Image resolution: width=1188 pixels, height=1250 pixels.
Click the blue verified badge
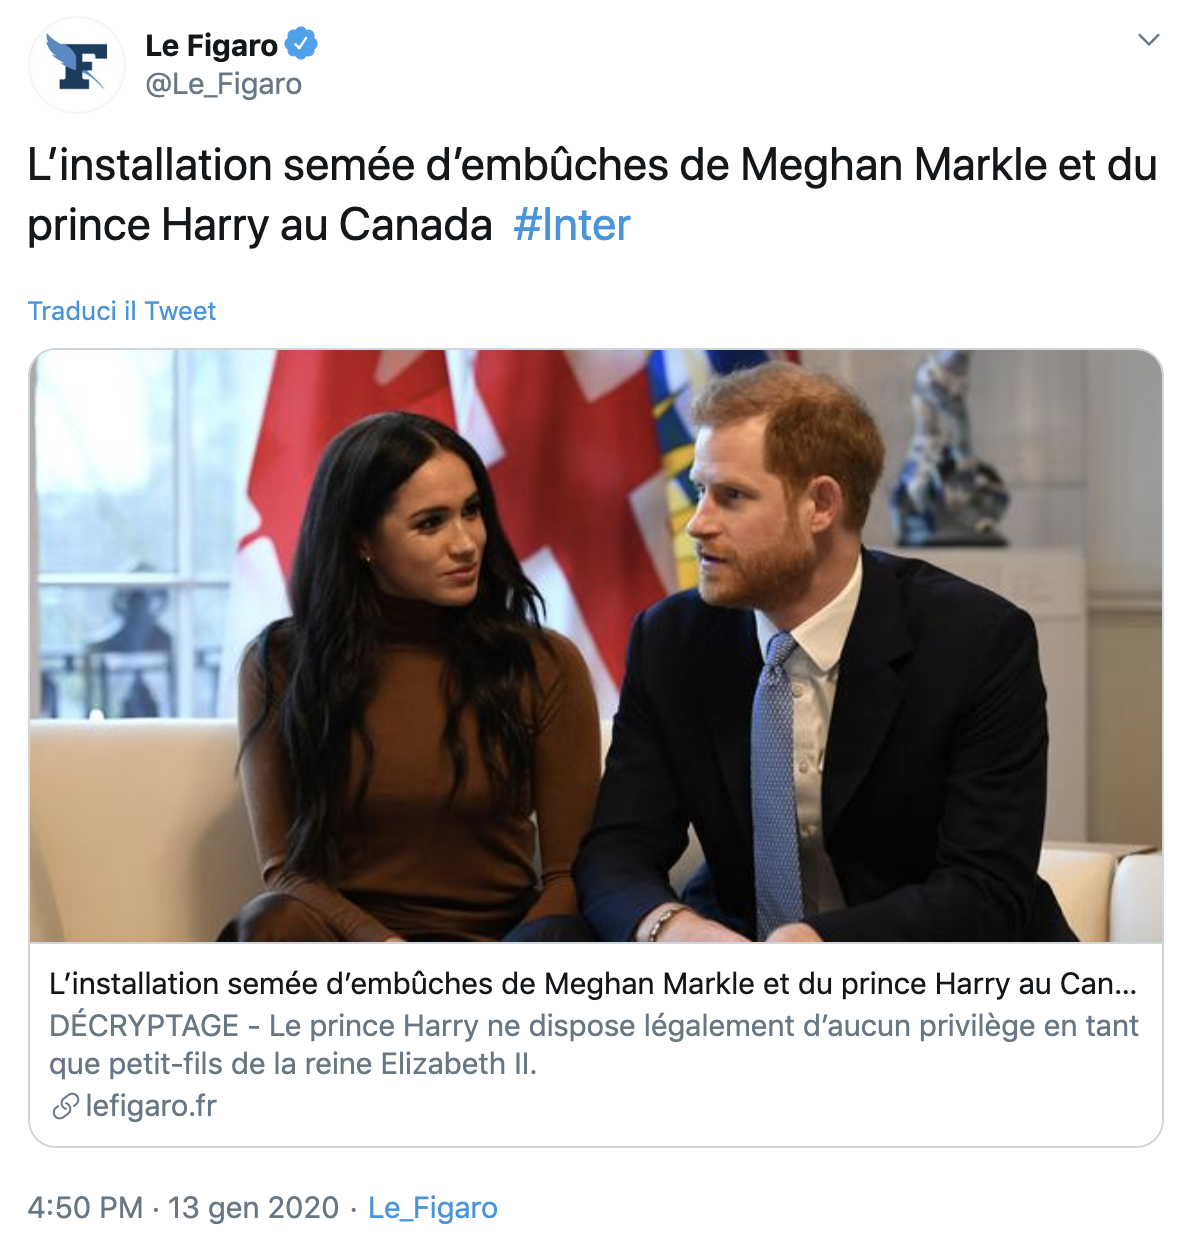301,44
